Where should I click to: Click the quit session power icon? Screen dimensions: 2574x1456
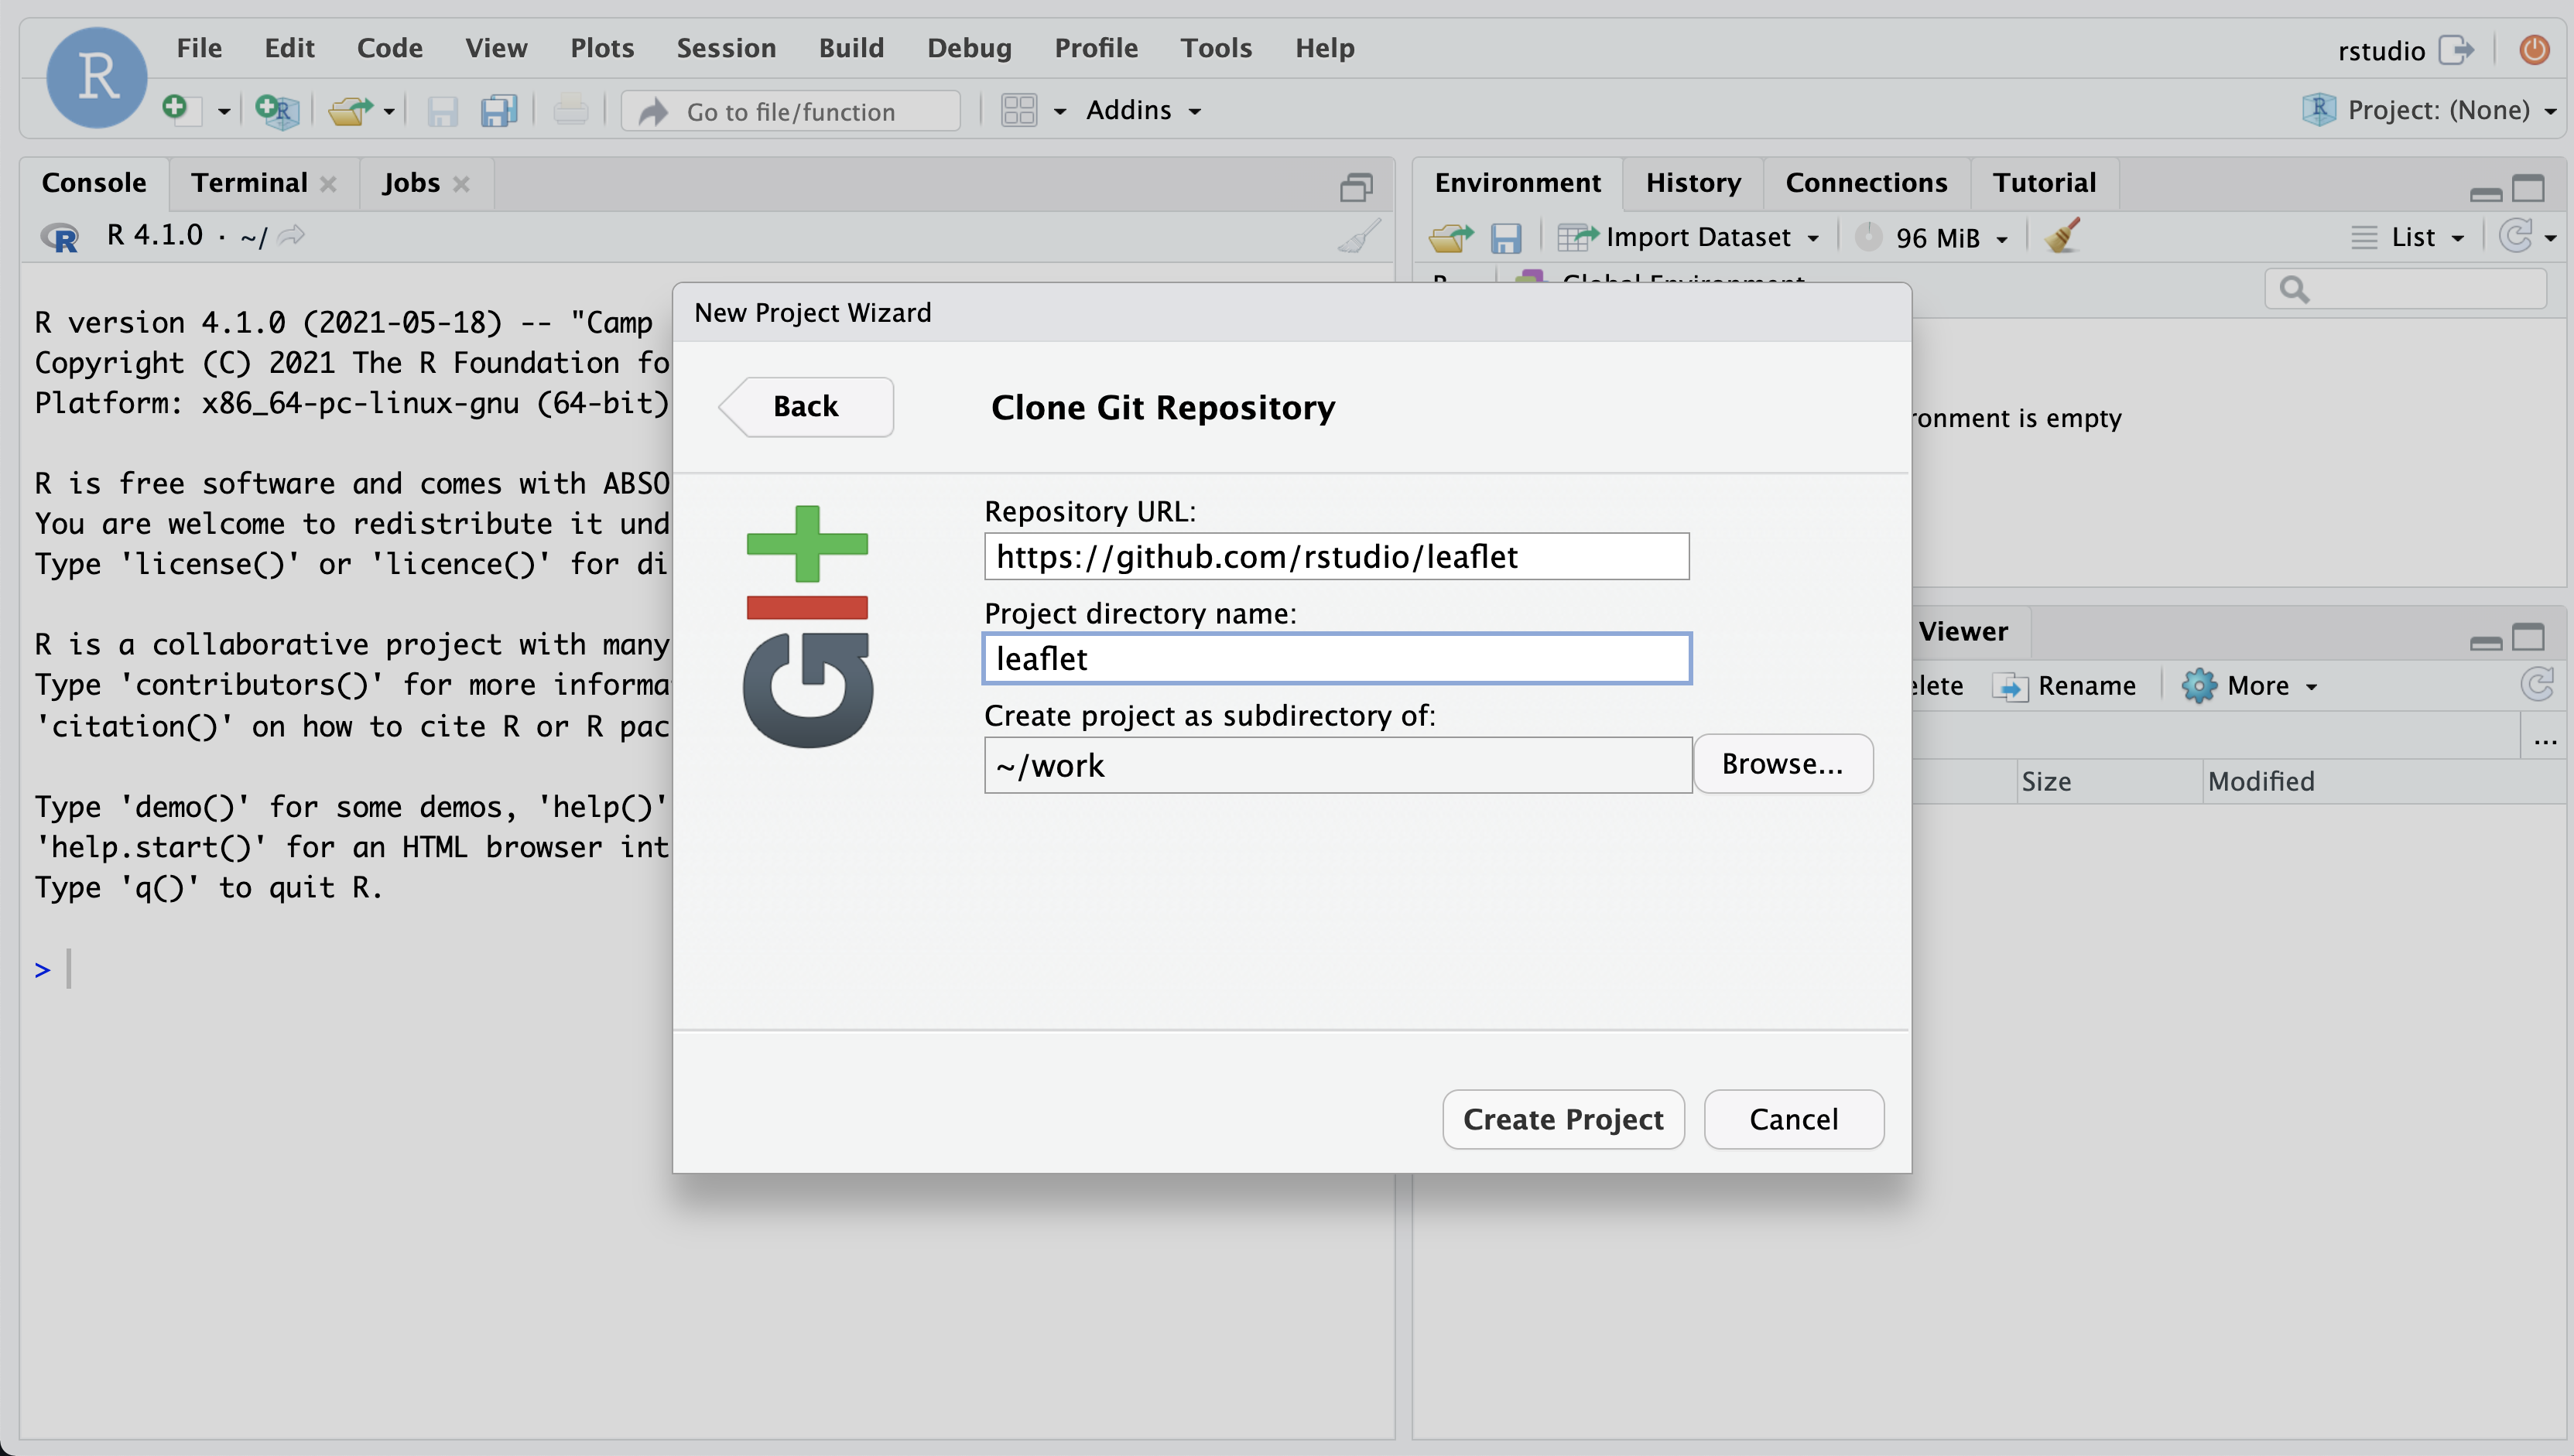pyautogui.click(x=2534, y=49)
